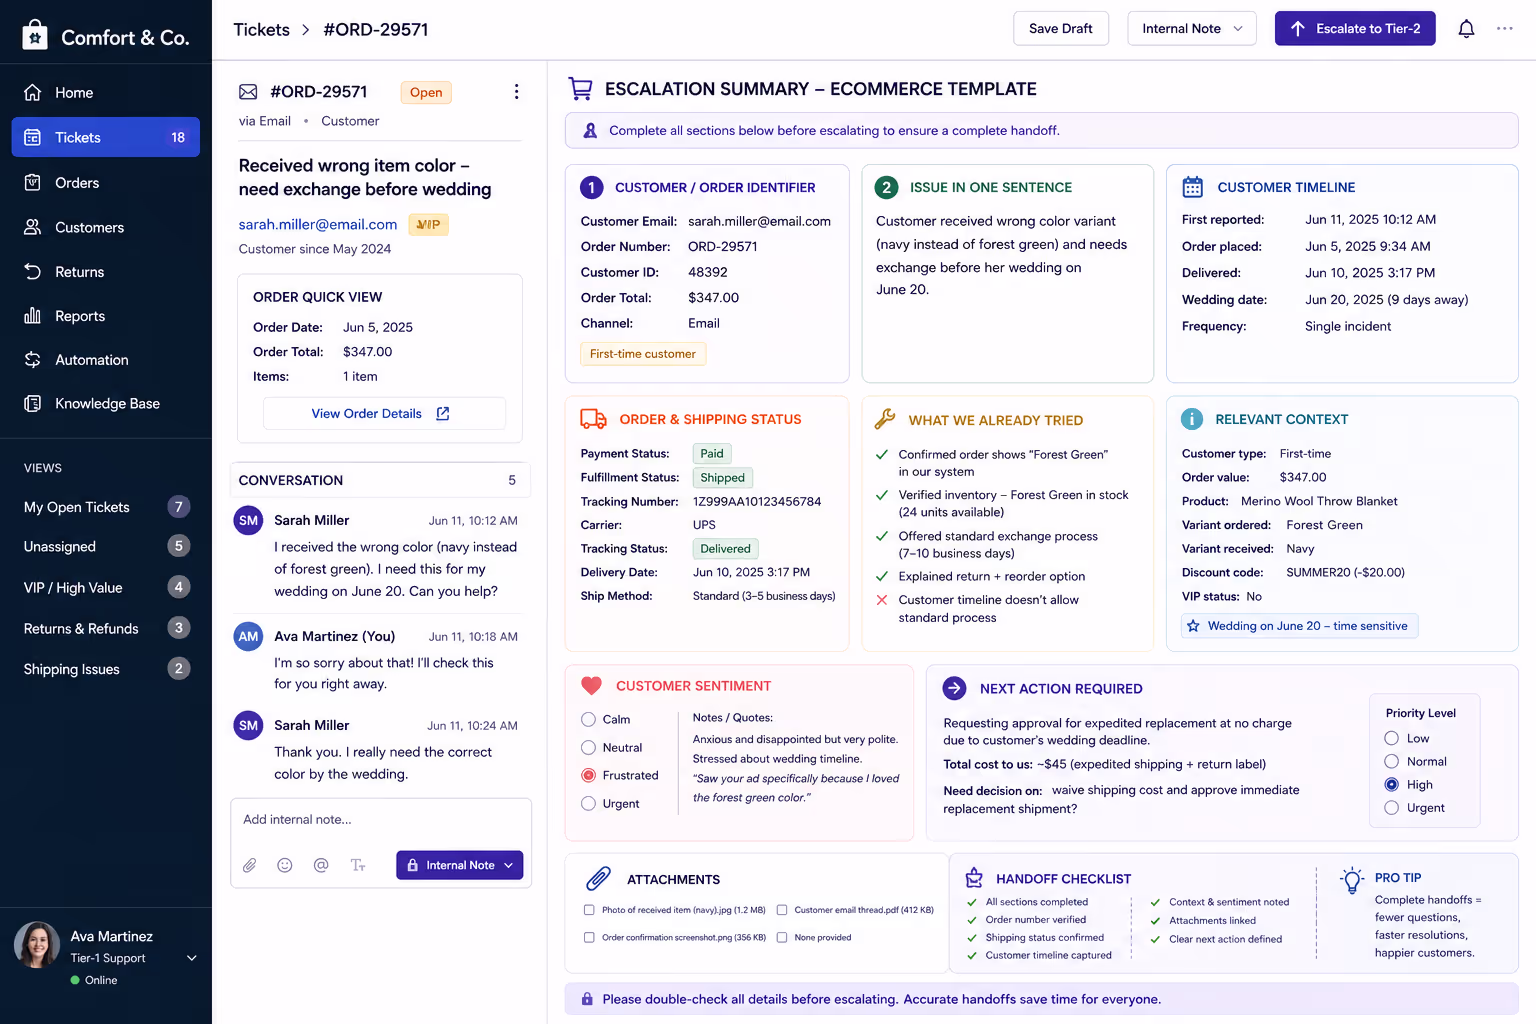
Task: Open the ticket kebab menu beside Open badge
Action: pyautogui.click(x=516, y=92)
